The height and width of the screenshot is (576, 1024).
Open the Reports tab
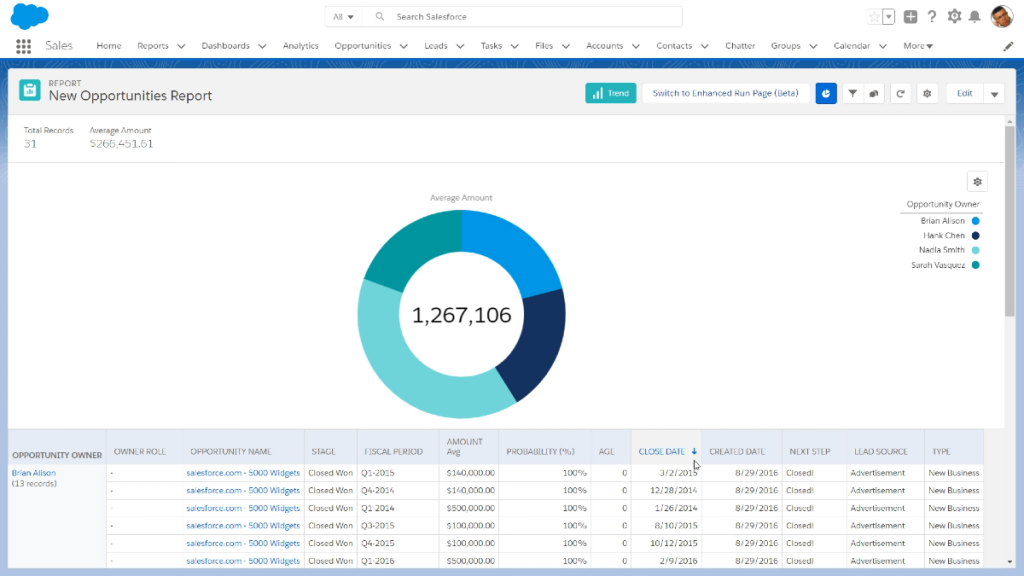point(153,46)
